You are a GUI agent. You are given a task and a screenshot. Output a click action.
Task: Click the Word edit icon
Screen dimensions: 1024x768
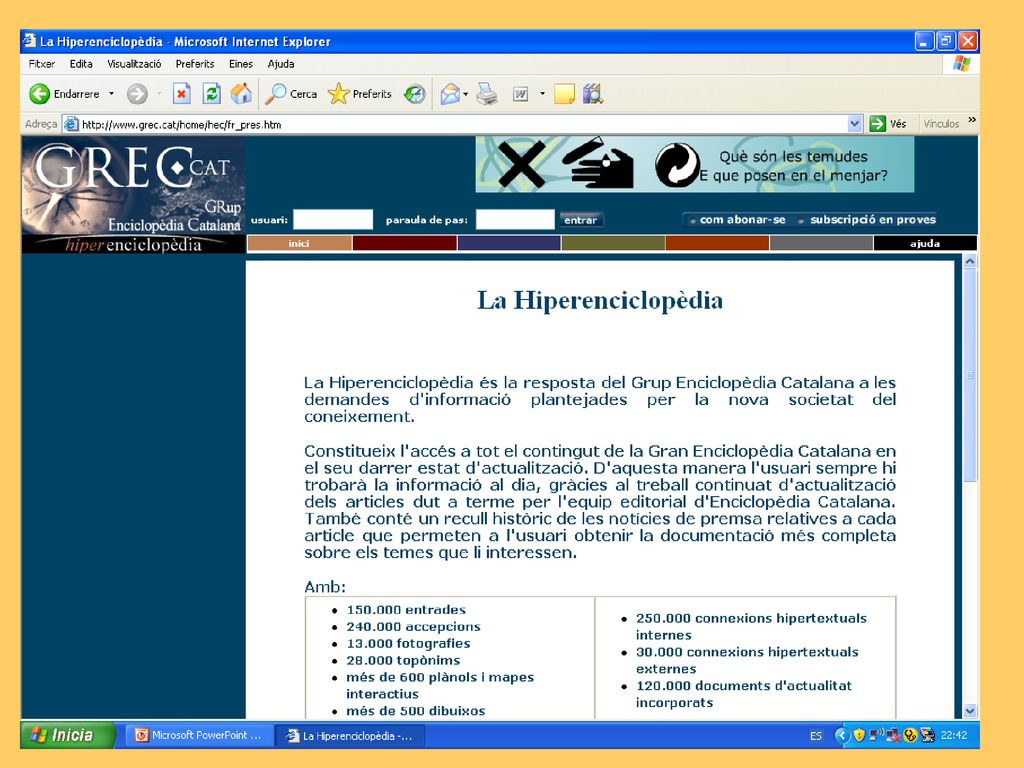[x=520, y=94]
